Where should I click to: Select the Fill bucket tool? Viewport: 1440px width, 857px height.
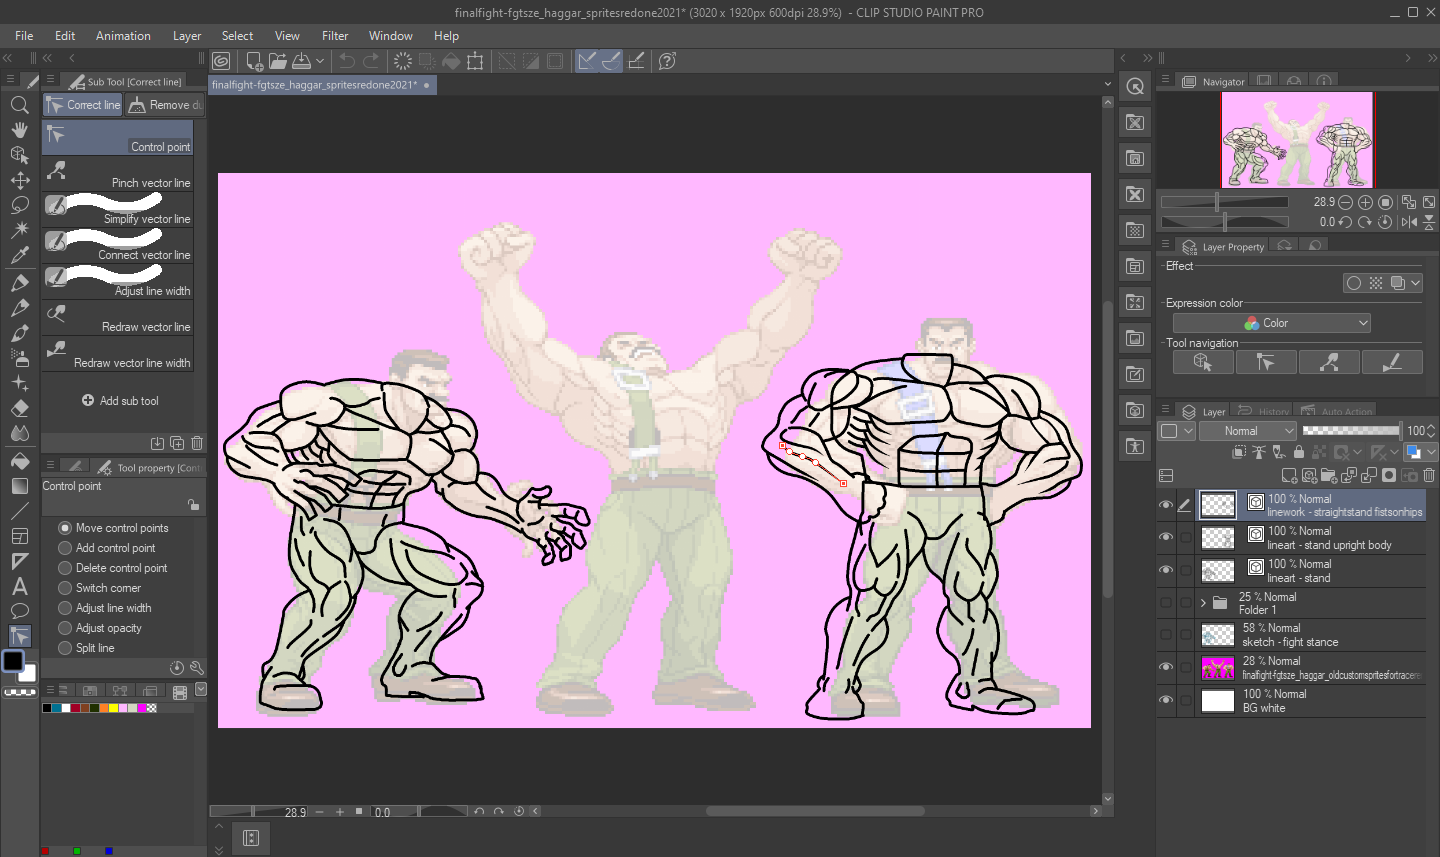coord(19,460)
